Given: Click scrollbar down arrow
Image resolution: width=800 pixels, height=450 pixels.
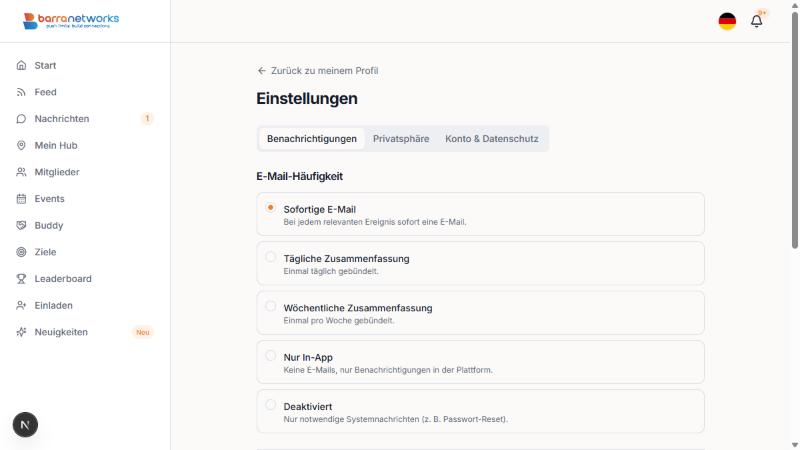Looking at the screenshot, I should point(795,445).
